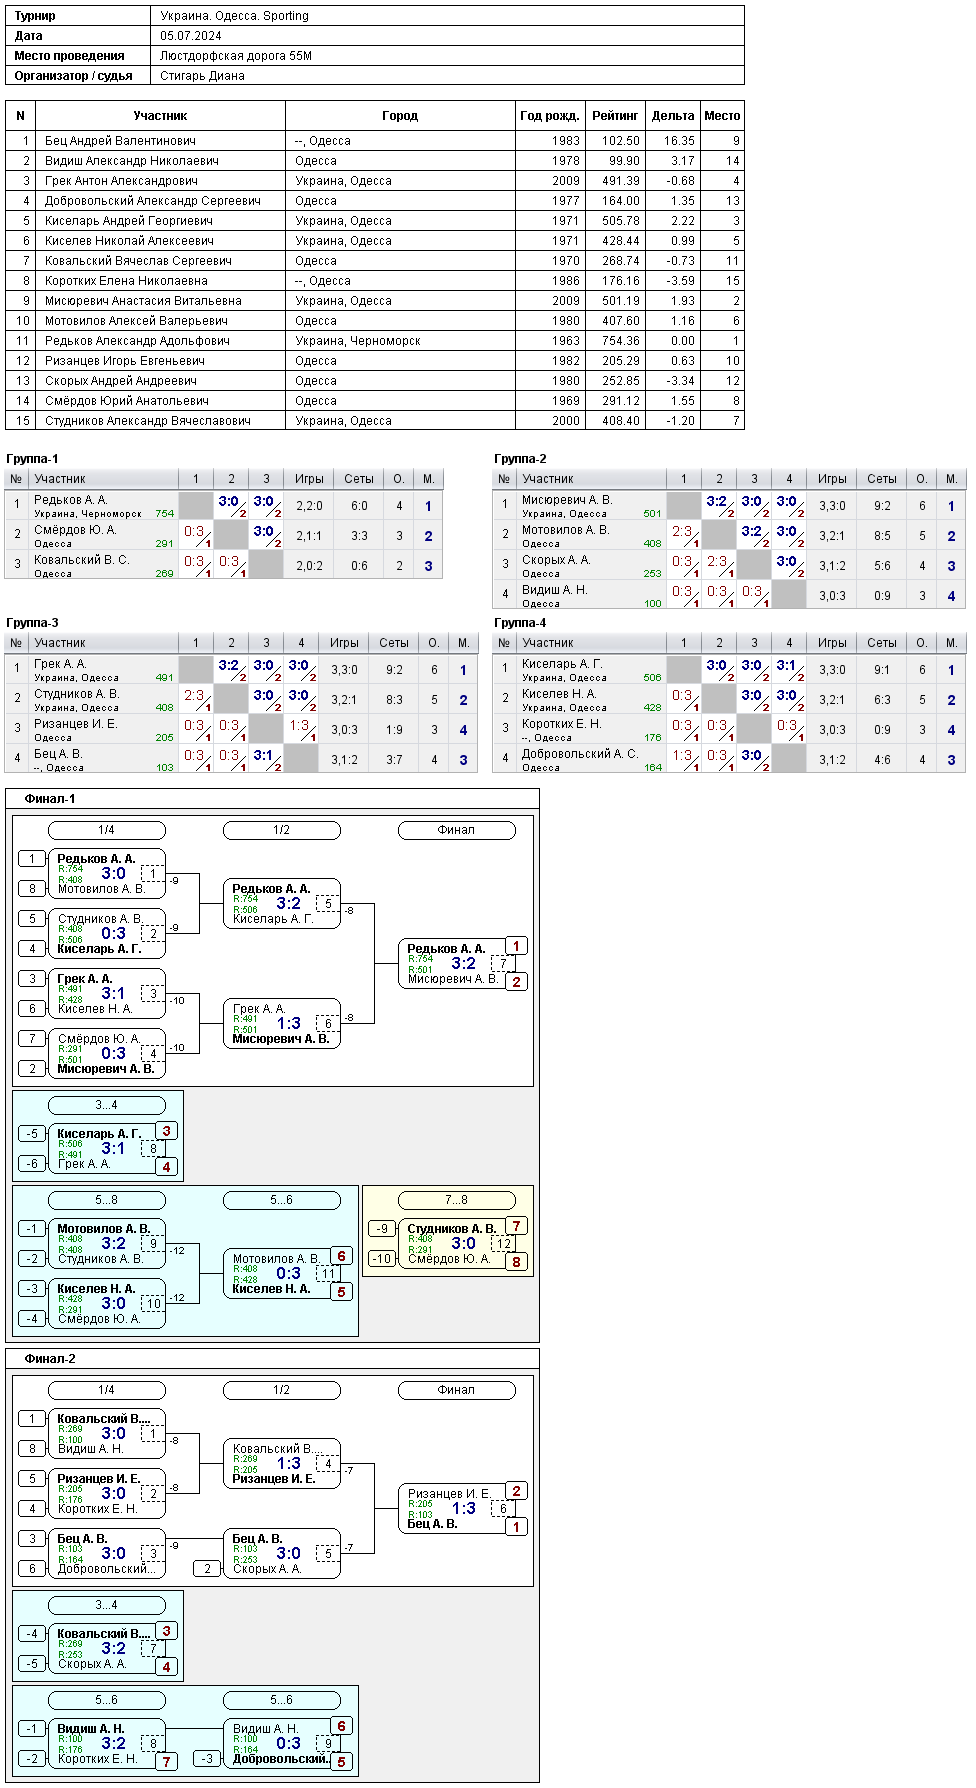Open Мисюревич Анастасия Витальевна's row

pyautogui.click(x=374, y=300)
